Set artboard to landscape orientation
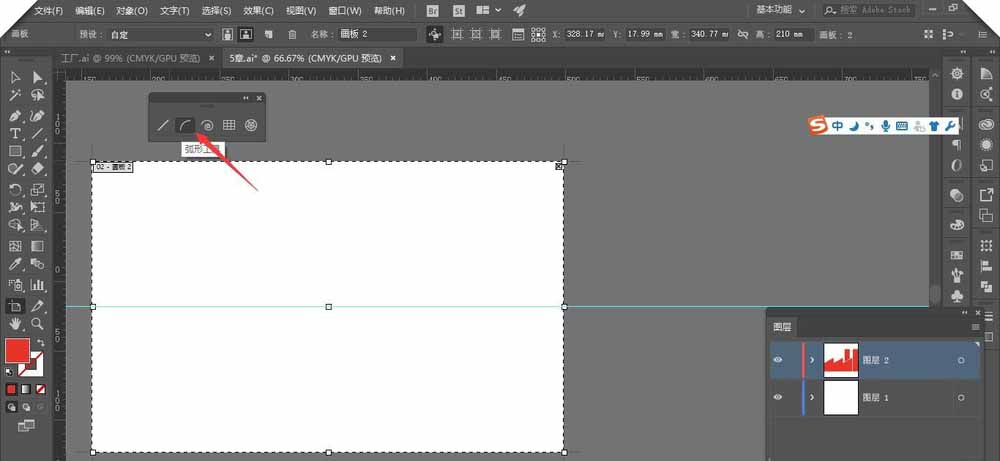The width and height of the screenshot is (1000, 461). [x=246, y=34]
